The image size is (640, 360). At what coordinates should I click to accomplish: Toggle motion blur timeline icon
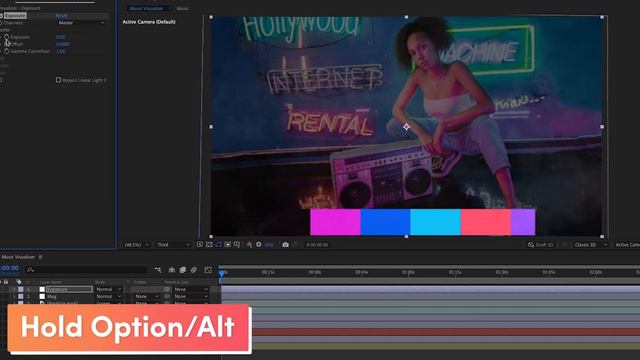[x=193, y=270]
